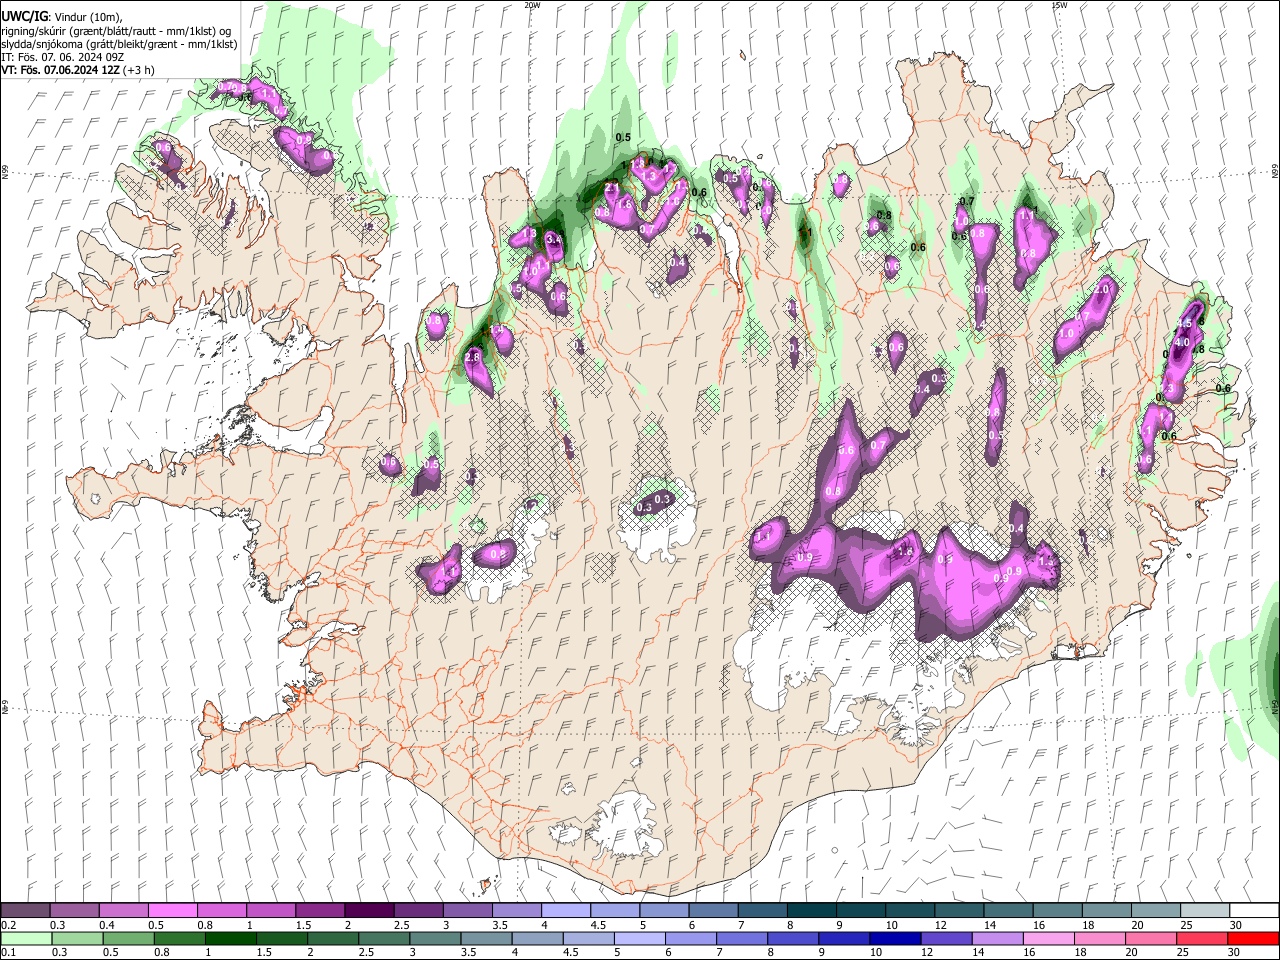Click the bright pink 0.5–0.8 snow scale swatch
Viewport: 1280px width, 960px height.
(x=172, y=911)
